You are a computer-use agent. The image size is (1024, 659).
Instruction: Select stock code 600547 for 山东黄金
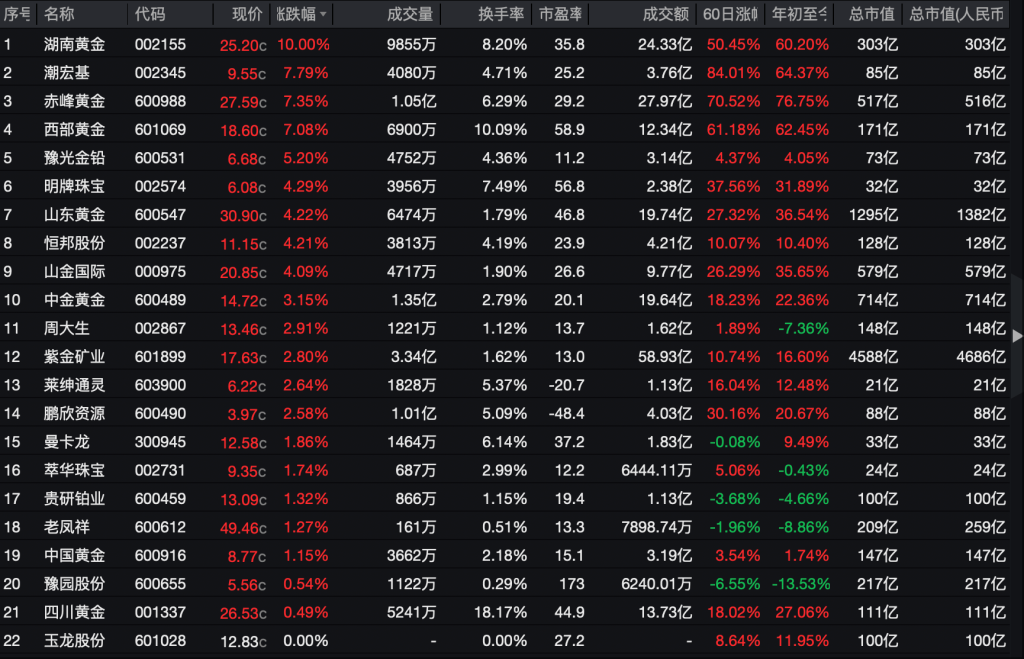pos(154,215)
